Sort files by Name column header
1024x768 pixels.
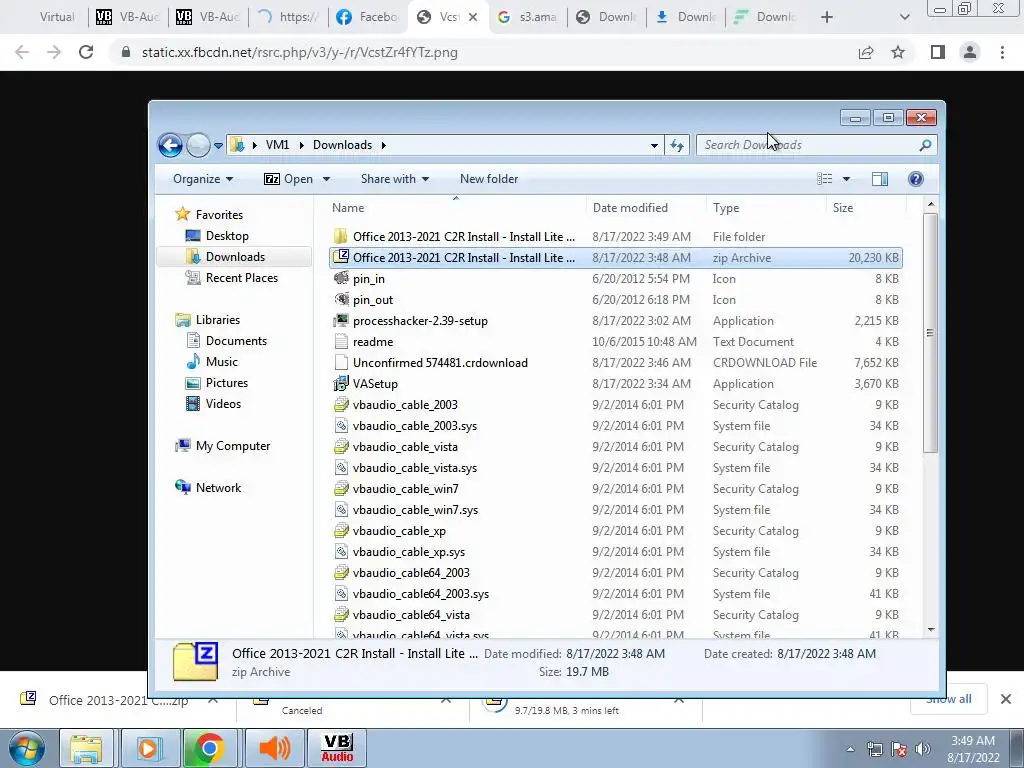coord(347,208)
